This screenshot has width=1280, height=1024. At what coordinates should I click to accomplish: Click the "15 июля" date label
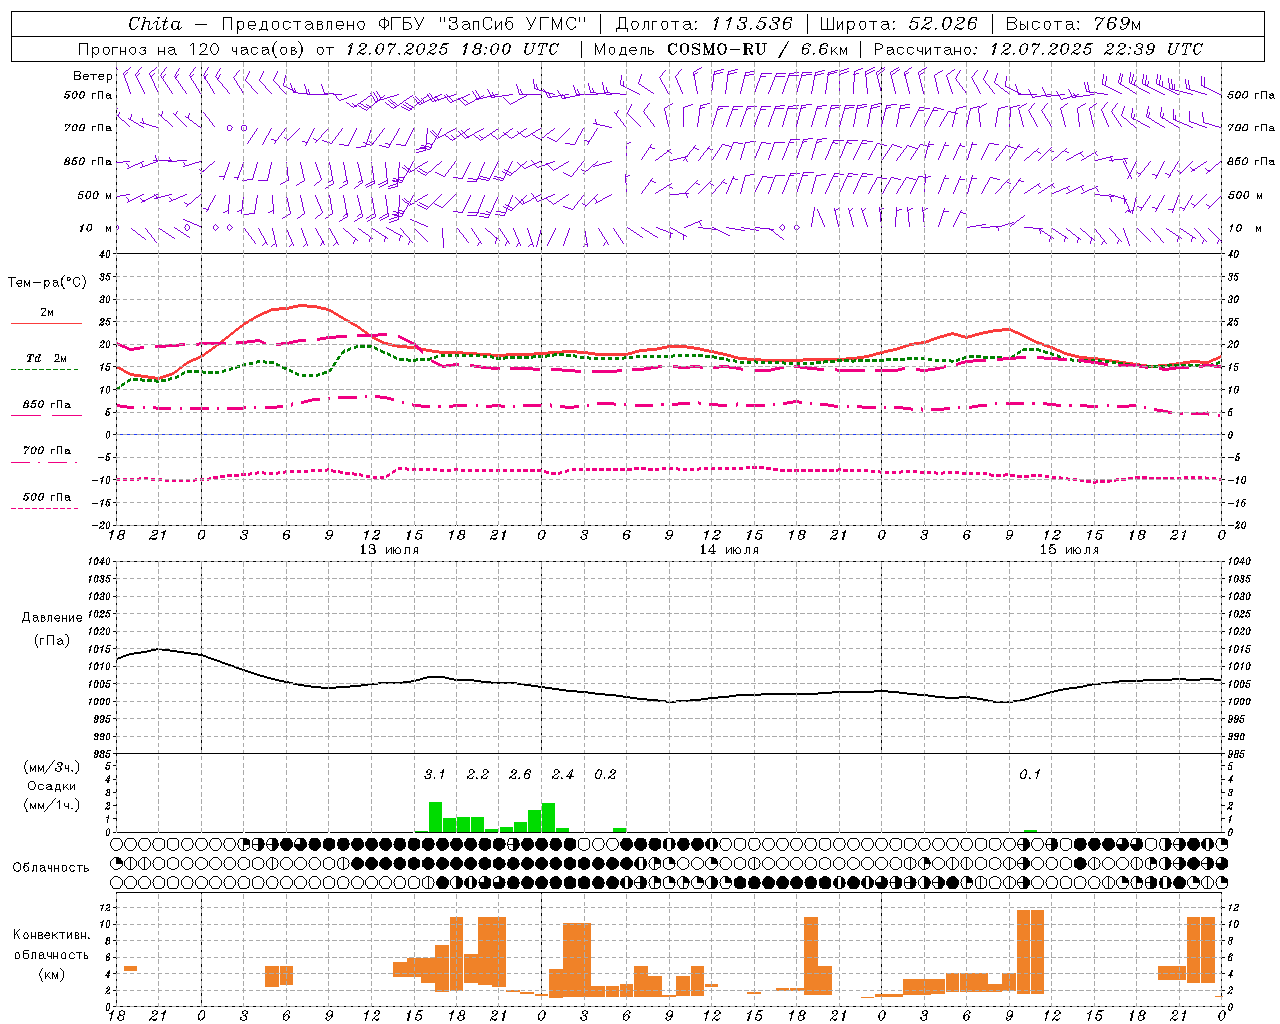pos(1069,550)
